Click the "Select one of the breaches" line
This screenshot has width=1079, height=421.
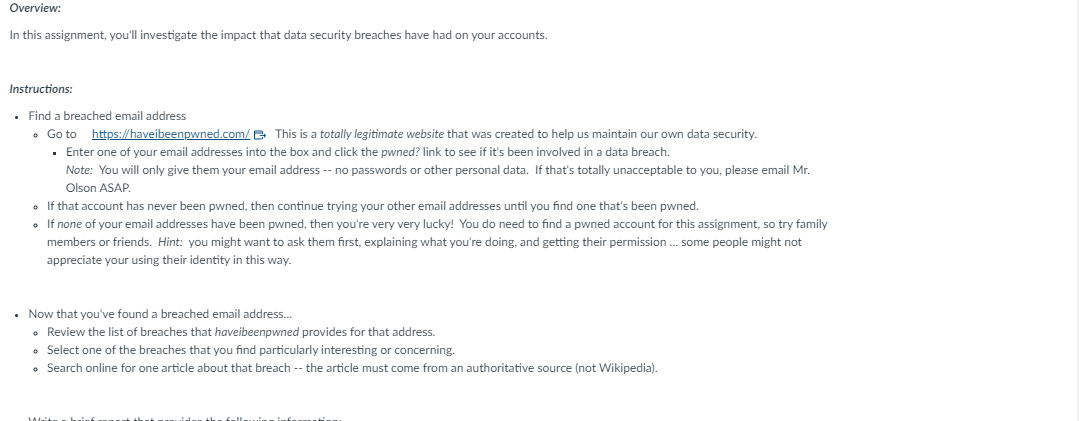[x=250, y=350]
